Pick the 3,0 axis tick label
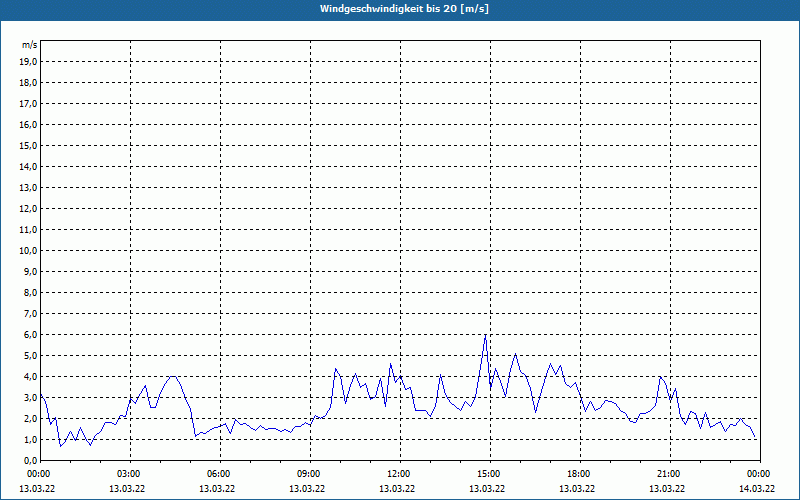800x500 pixels. click(31, 397)
